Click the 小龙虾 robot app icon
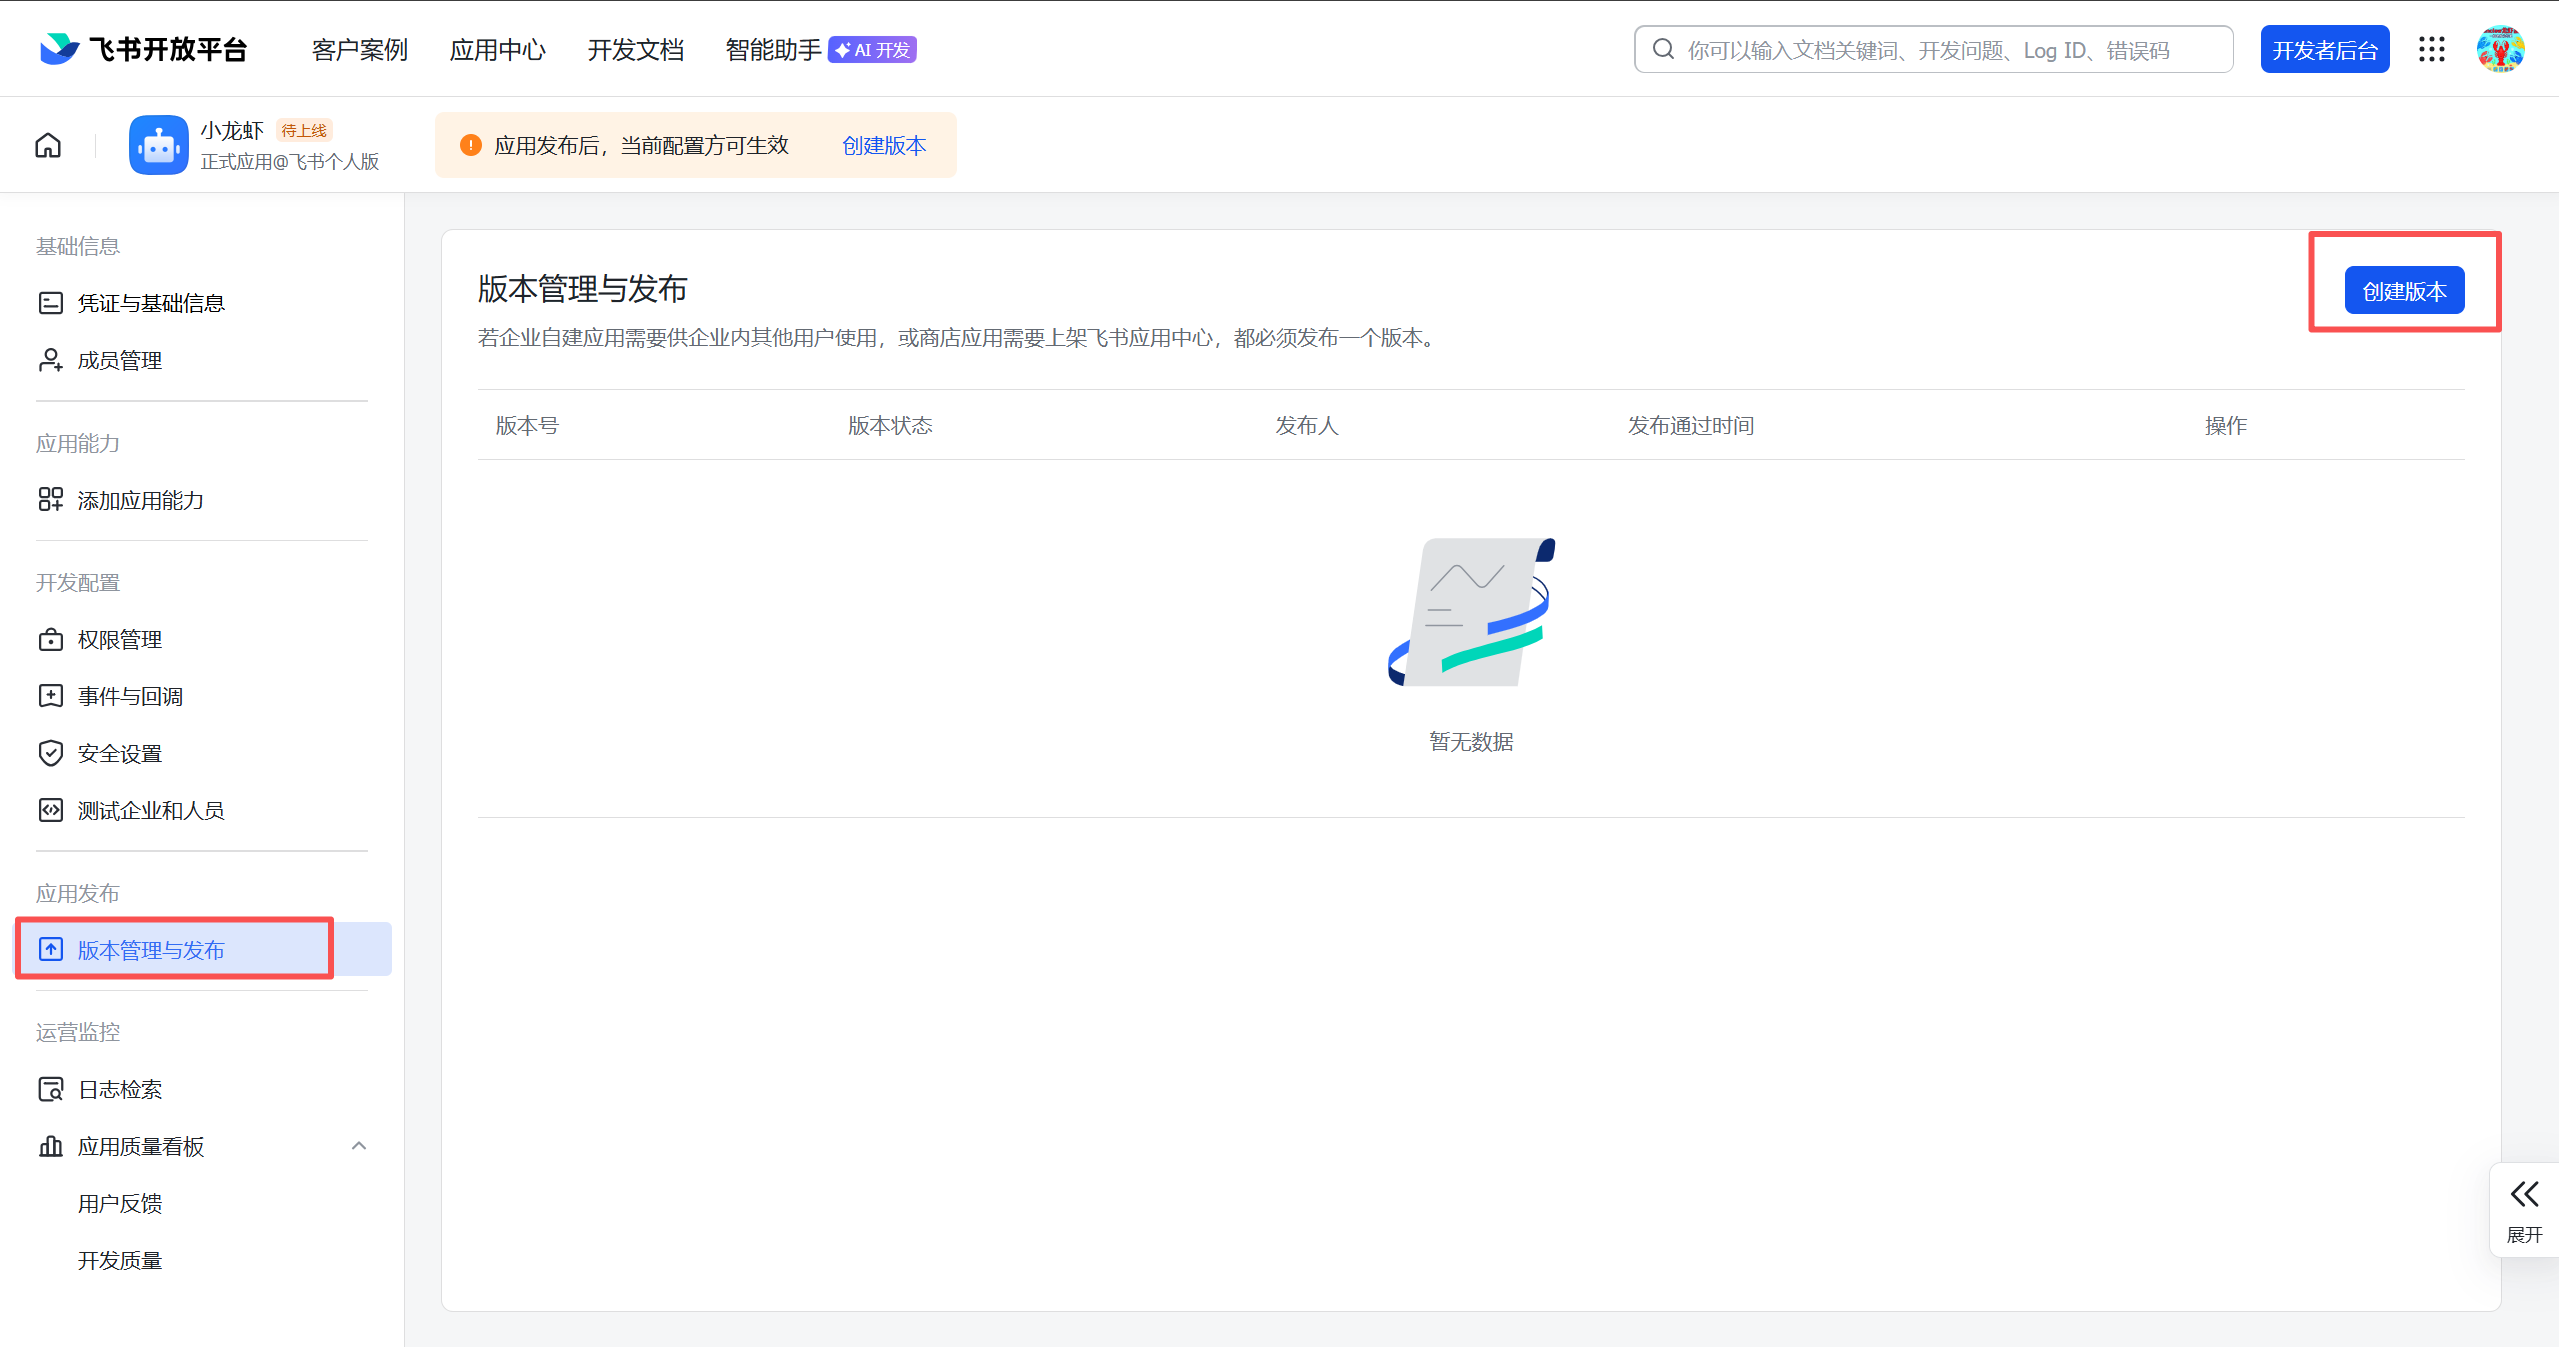2559x1347 pixels. (158, 145)
